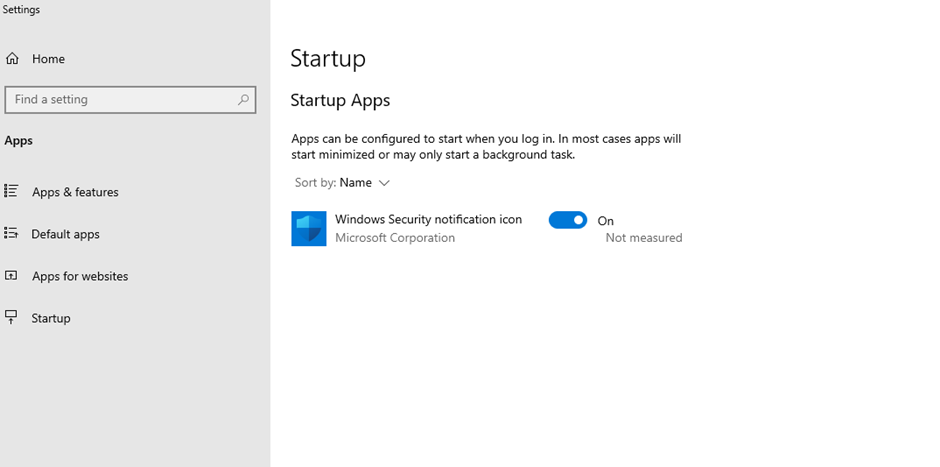Click the Apps for websites icon
Image resolution: width=940 pixels, height=467 pixels.
click(x=11, y=276)
